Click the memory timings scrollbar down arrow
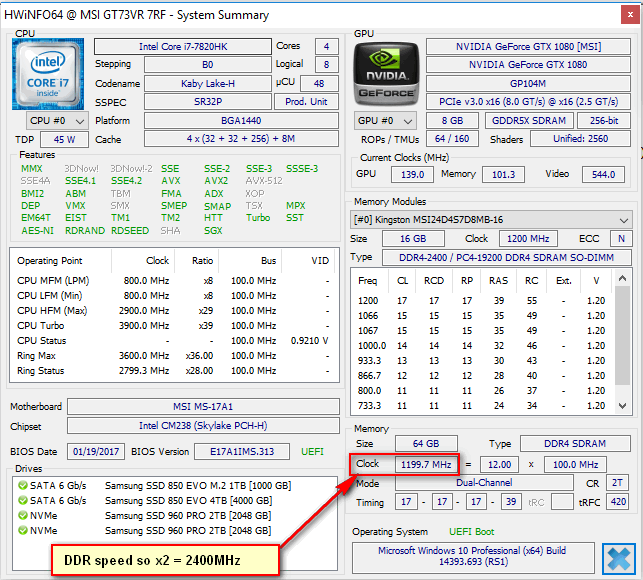 [x=625, y=406]
